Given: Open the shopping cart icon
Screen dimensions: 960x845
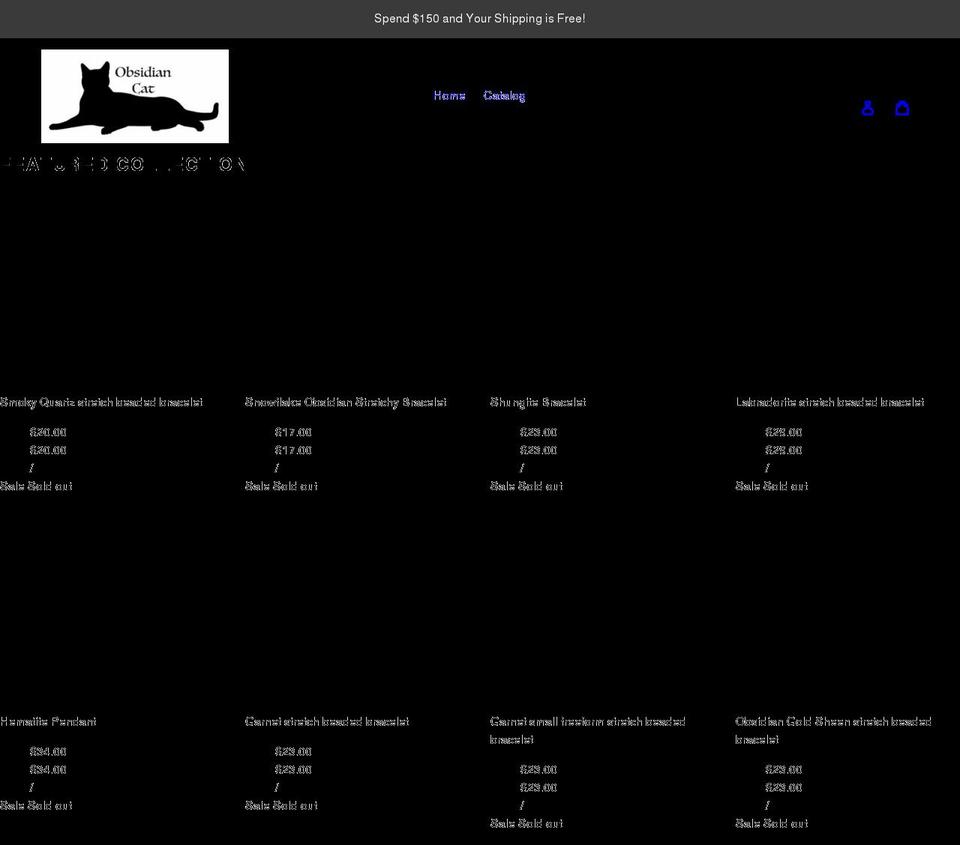Looking at the screenshot, I should tap(903, 108).
